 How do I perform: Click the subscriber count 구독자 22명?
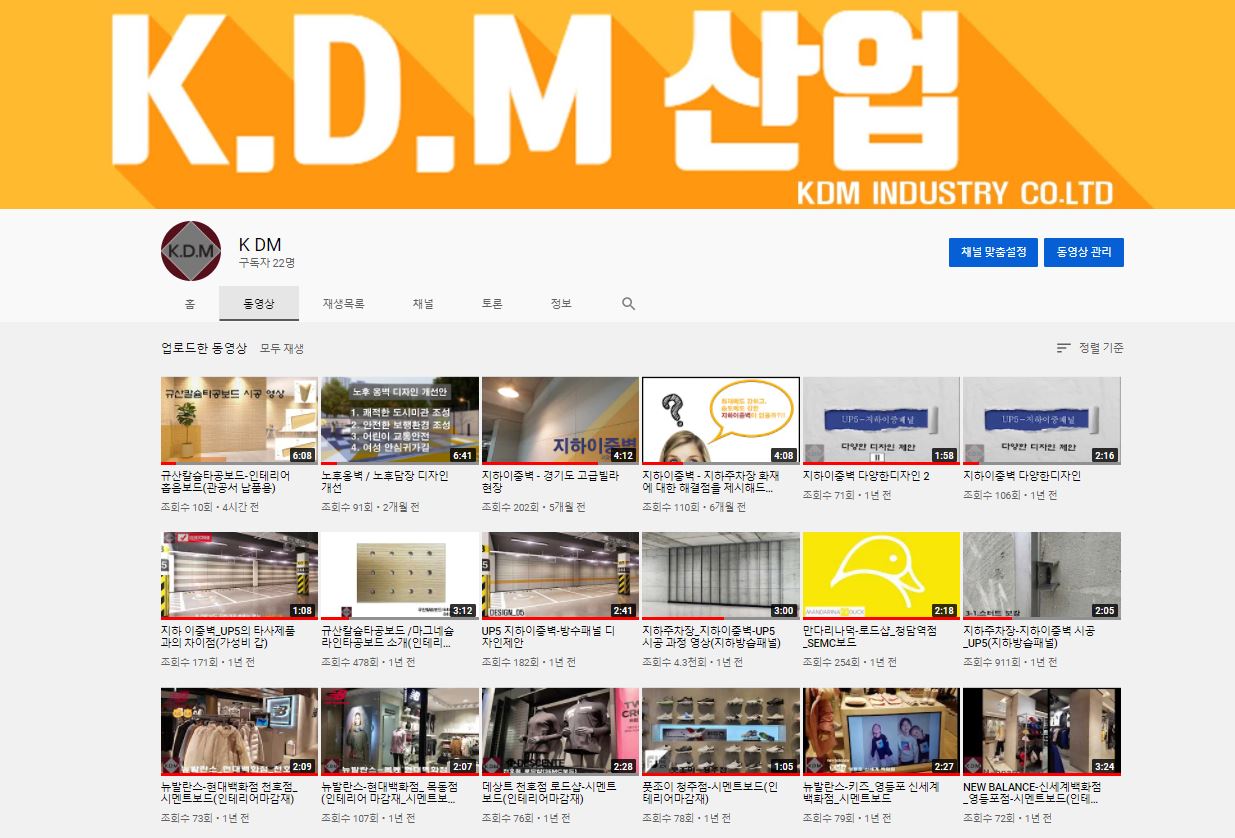pos(267,263)
